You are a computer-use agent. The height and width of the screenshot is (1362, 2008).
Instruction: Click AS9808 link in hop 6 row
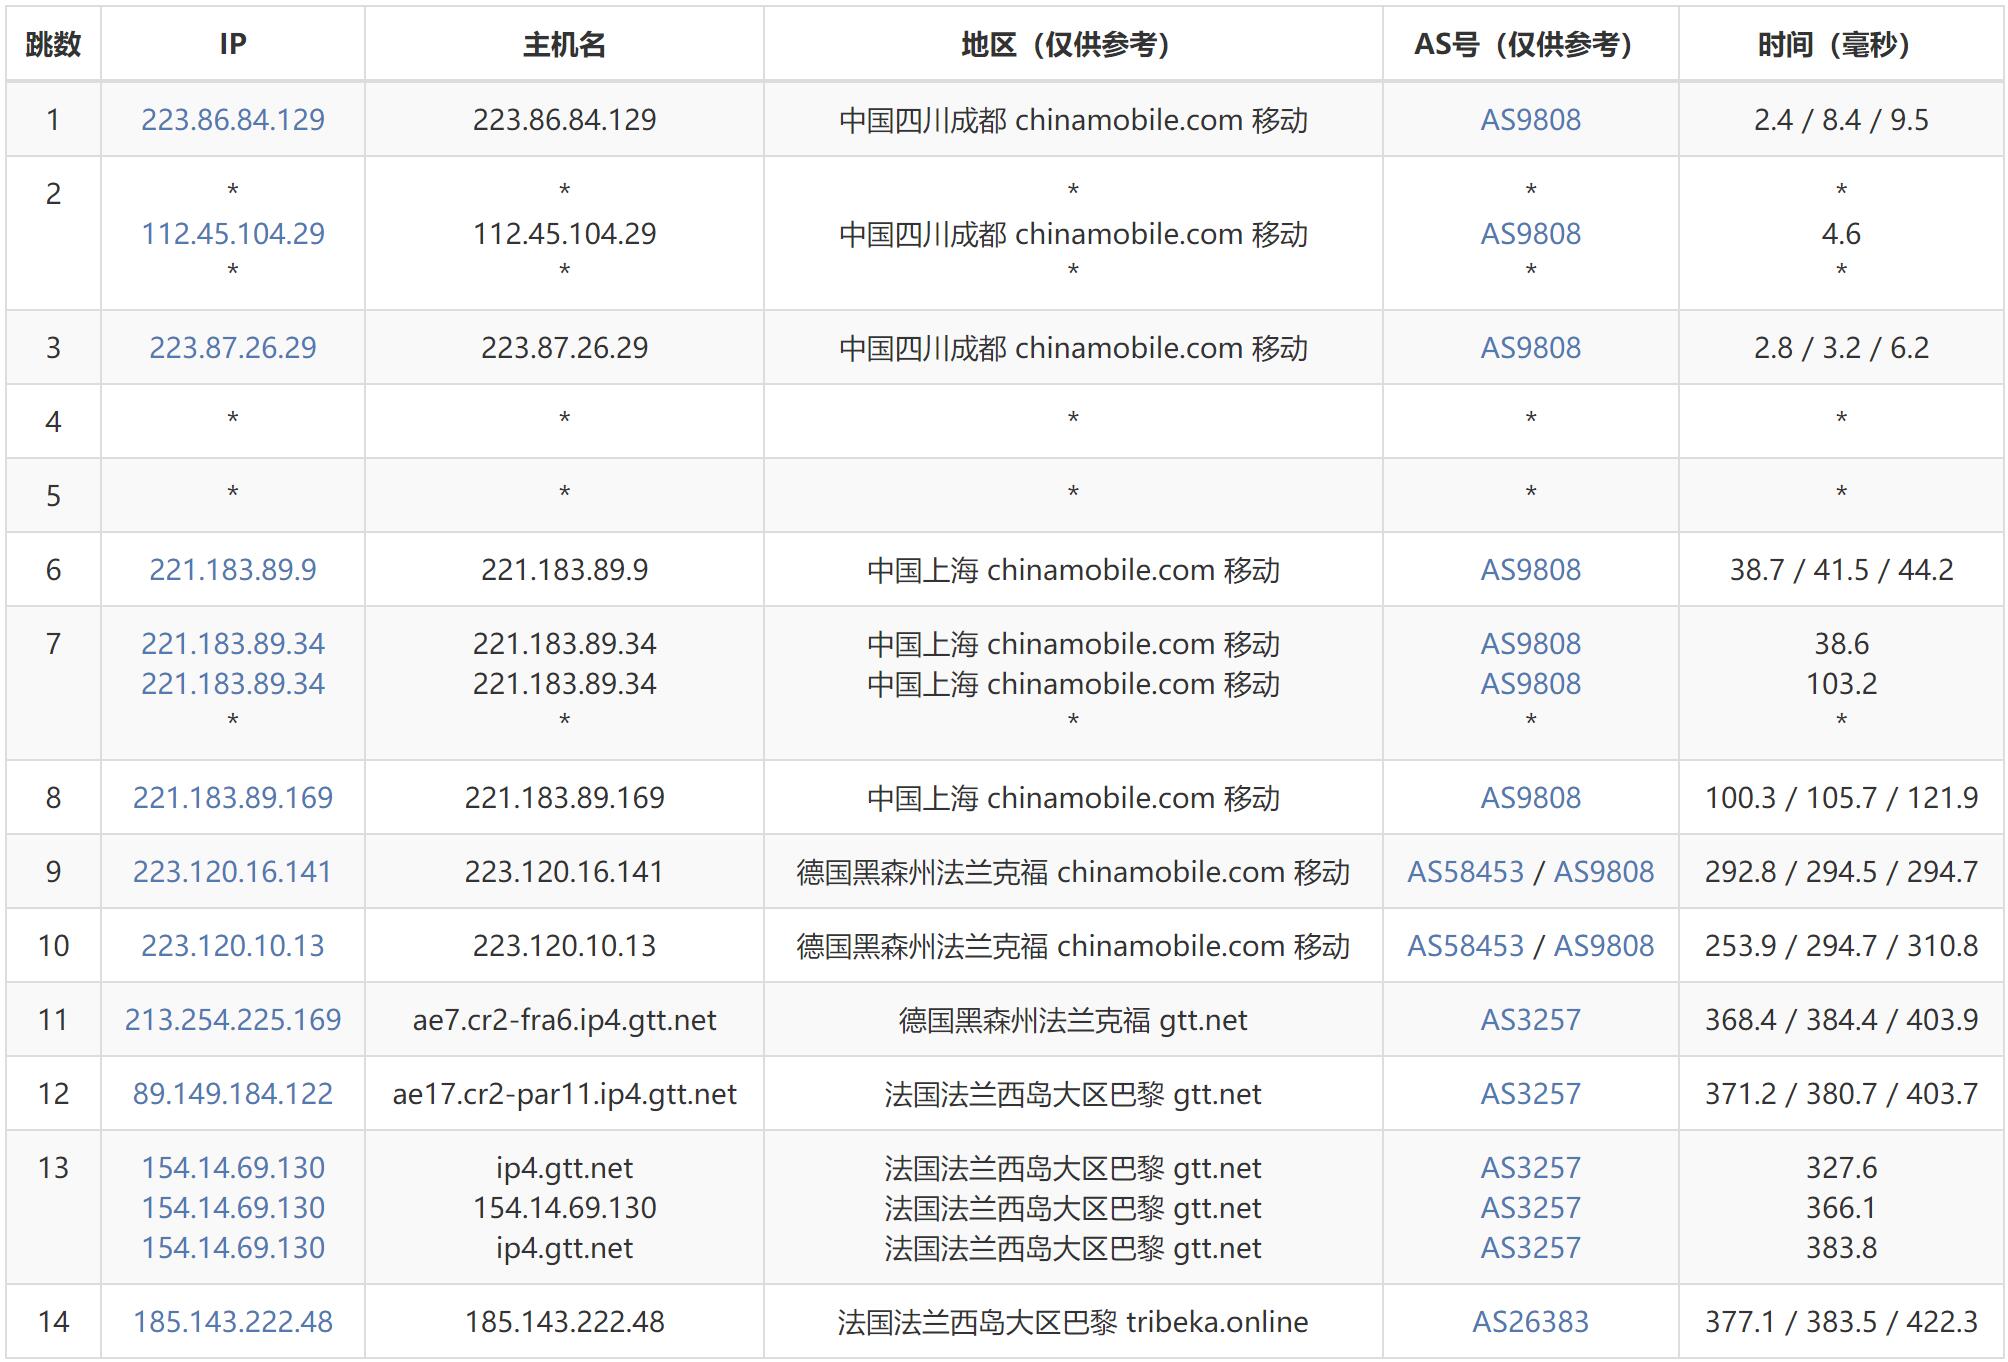(x=1531, y=570)
